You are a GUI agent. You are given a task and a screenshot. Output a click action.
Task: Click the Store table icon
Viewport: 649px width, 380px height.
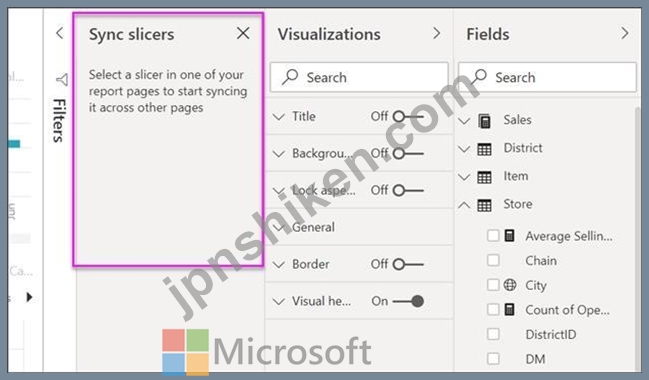(484, 205)
